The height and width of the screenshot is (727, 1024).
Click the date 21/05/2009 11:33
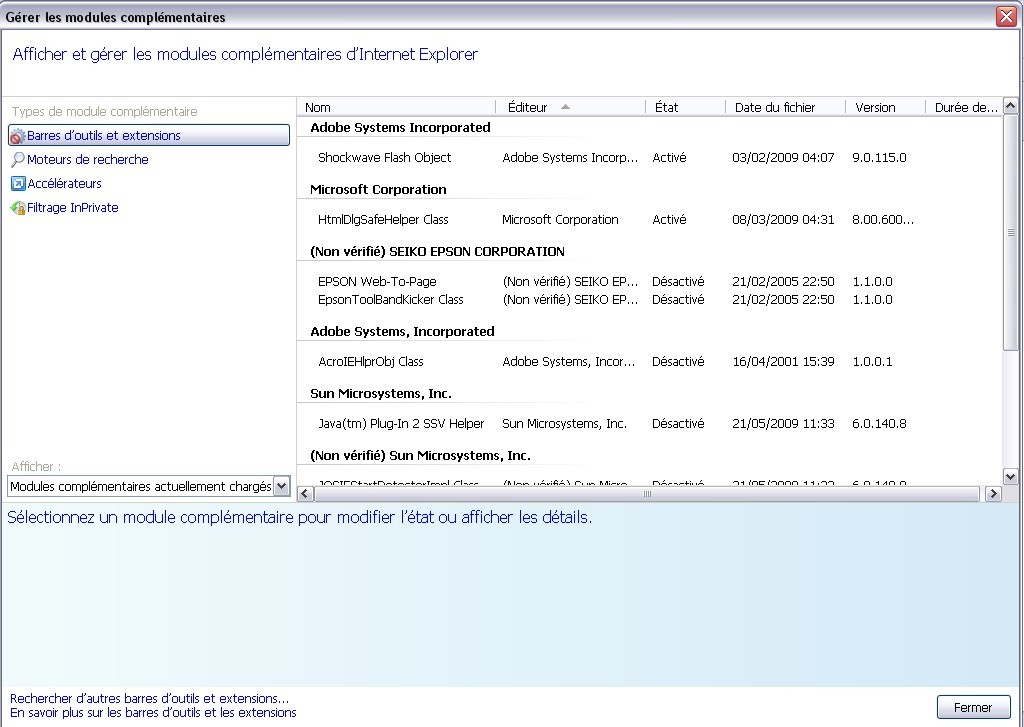point(783,423)
